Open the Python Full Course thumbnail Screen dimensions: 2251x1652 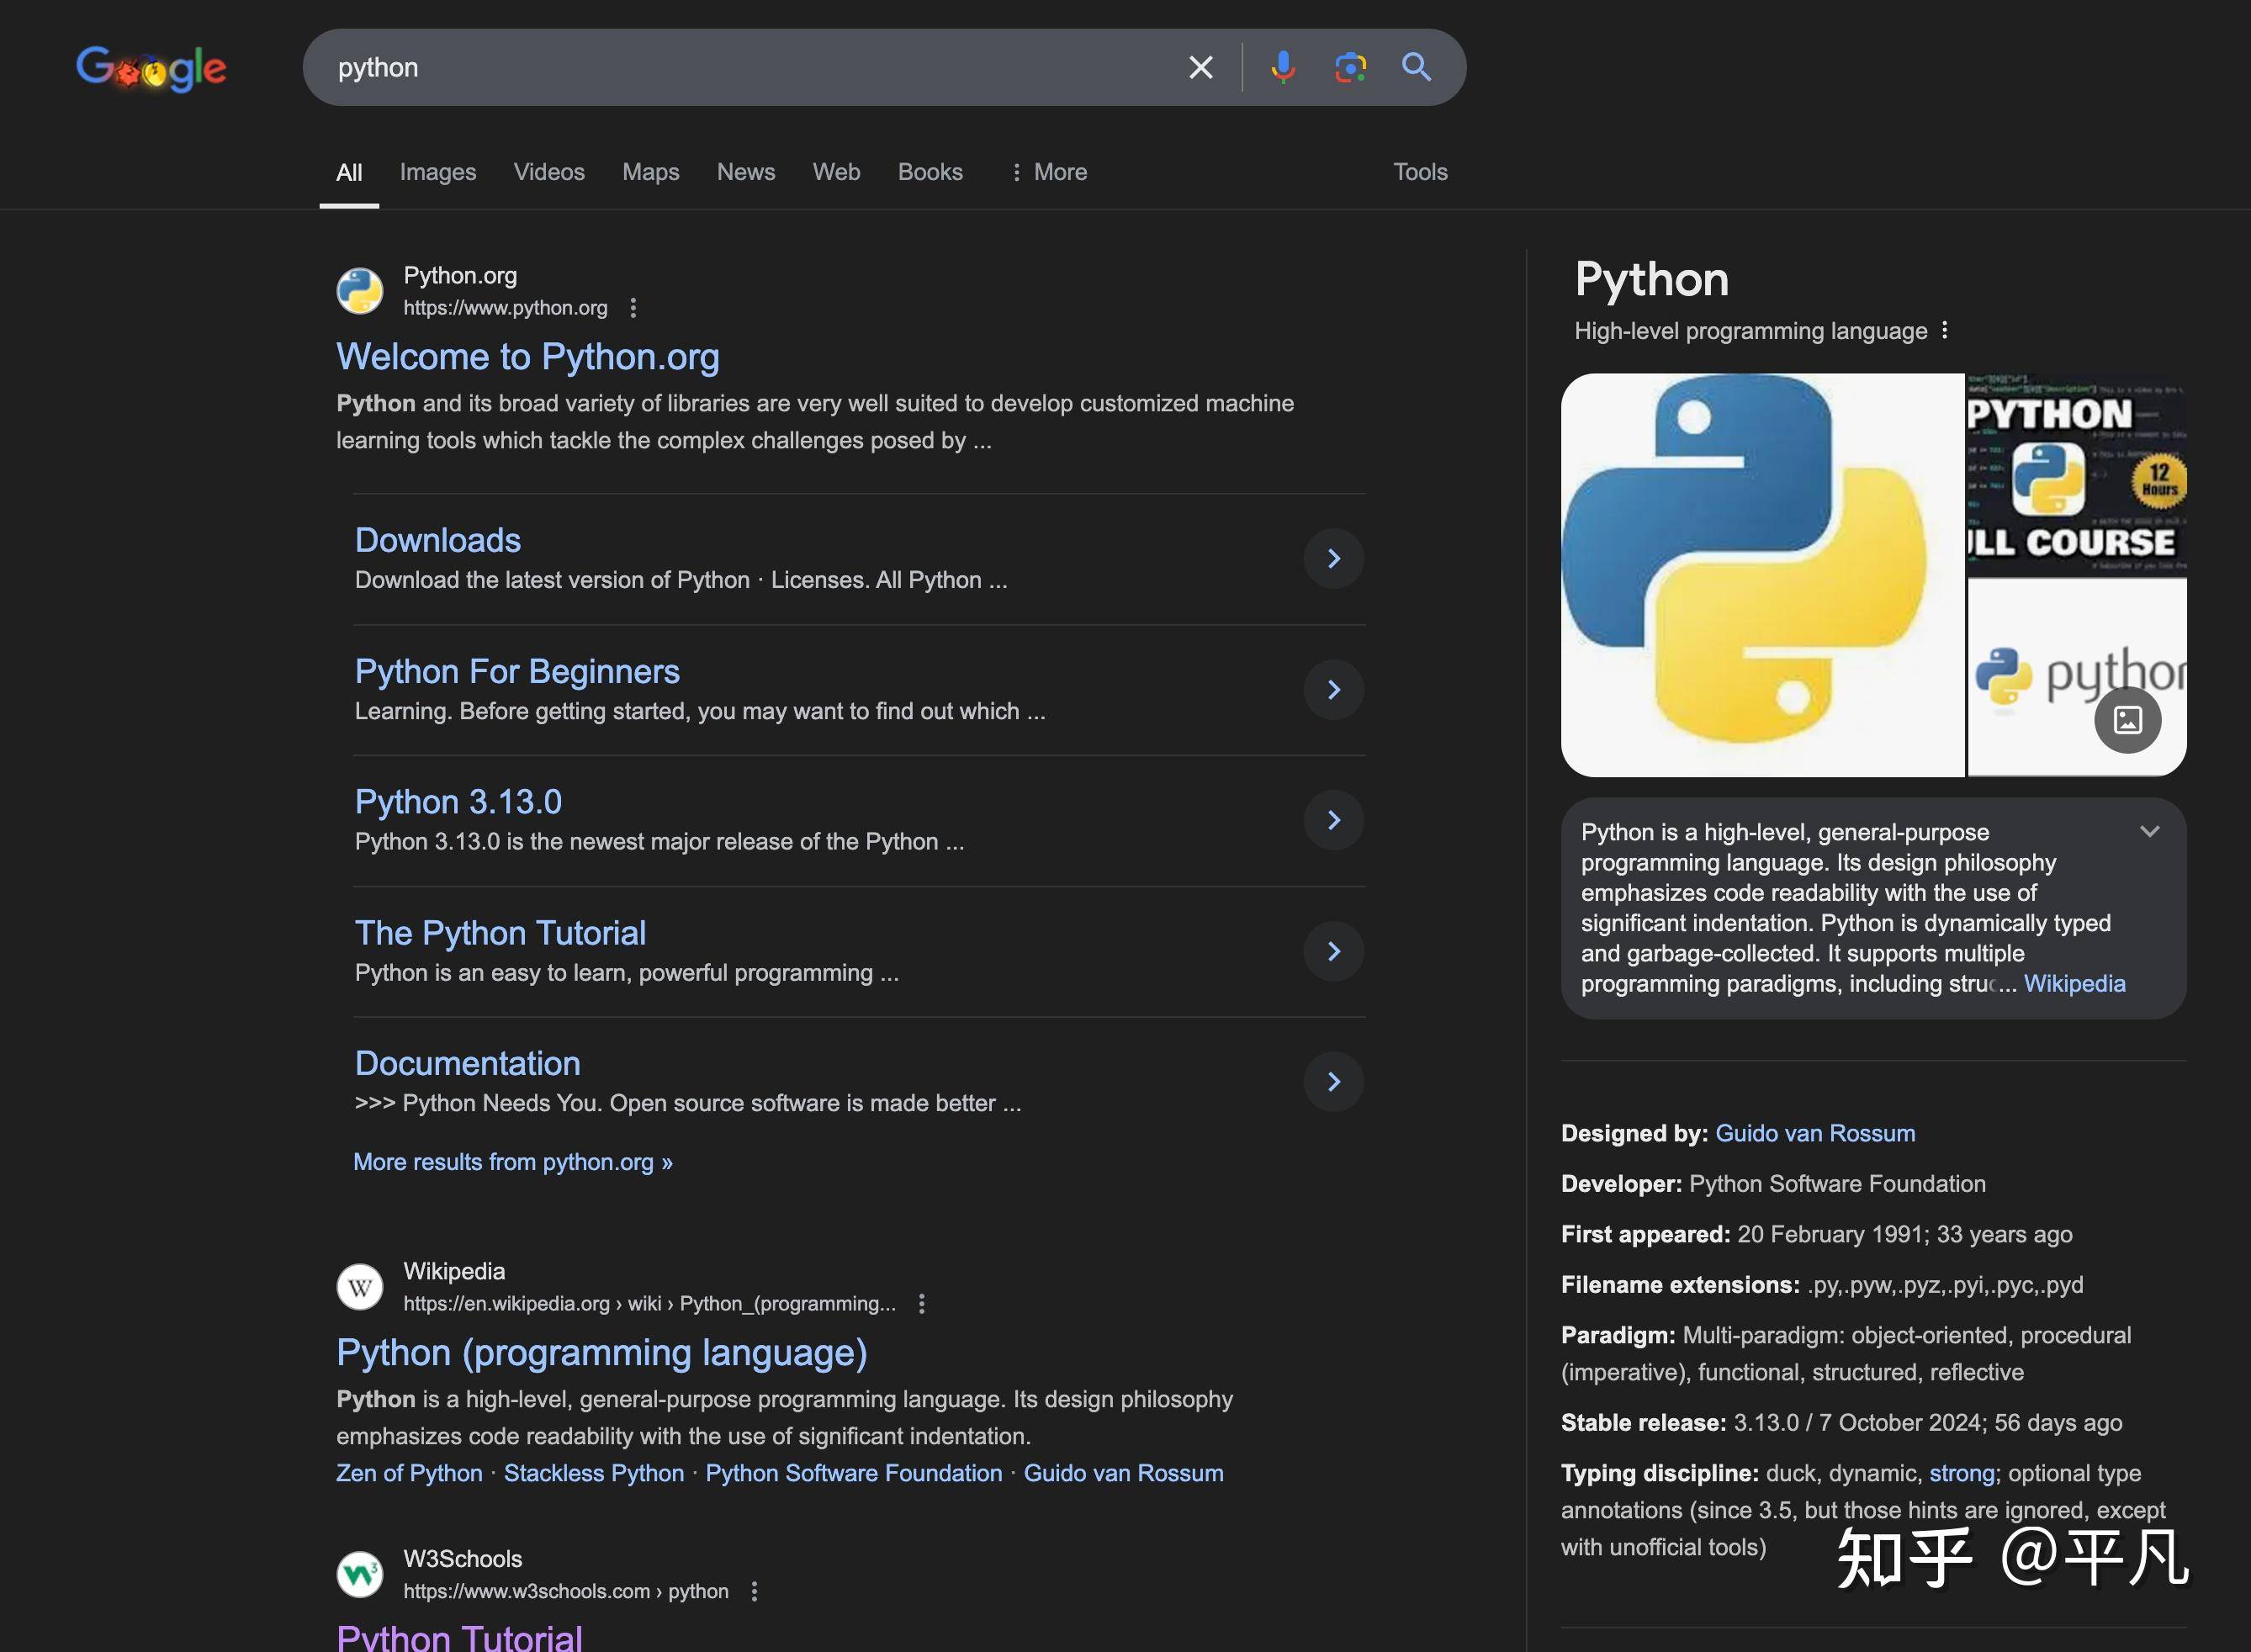2077,474
